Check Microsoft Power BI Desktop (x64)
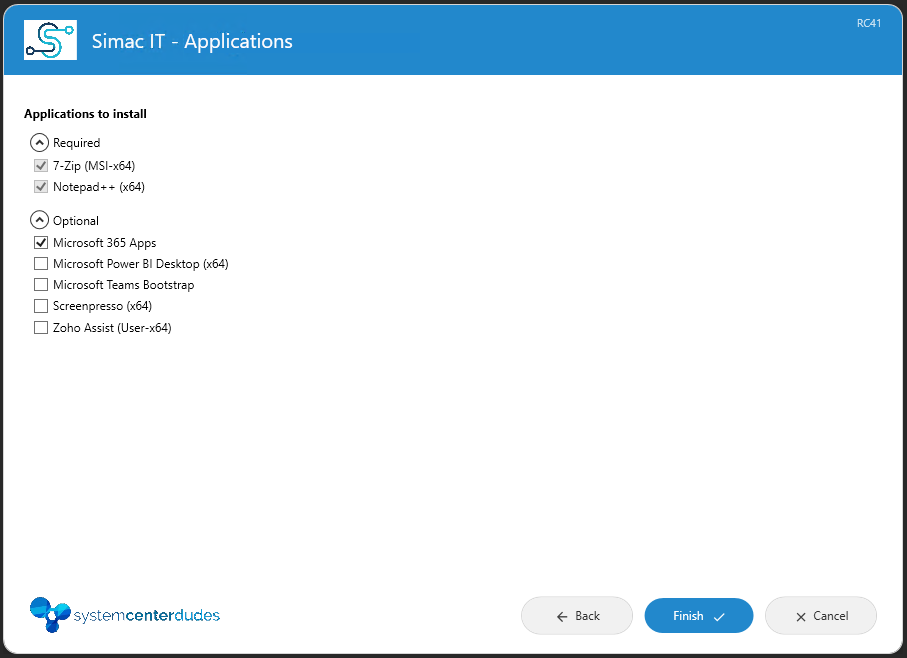The width and height of the screenshot is (907, 658). tap(40, 264)
